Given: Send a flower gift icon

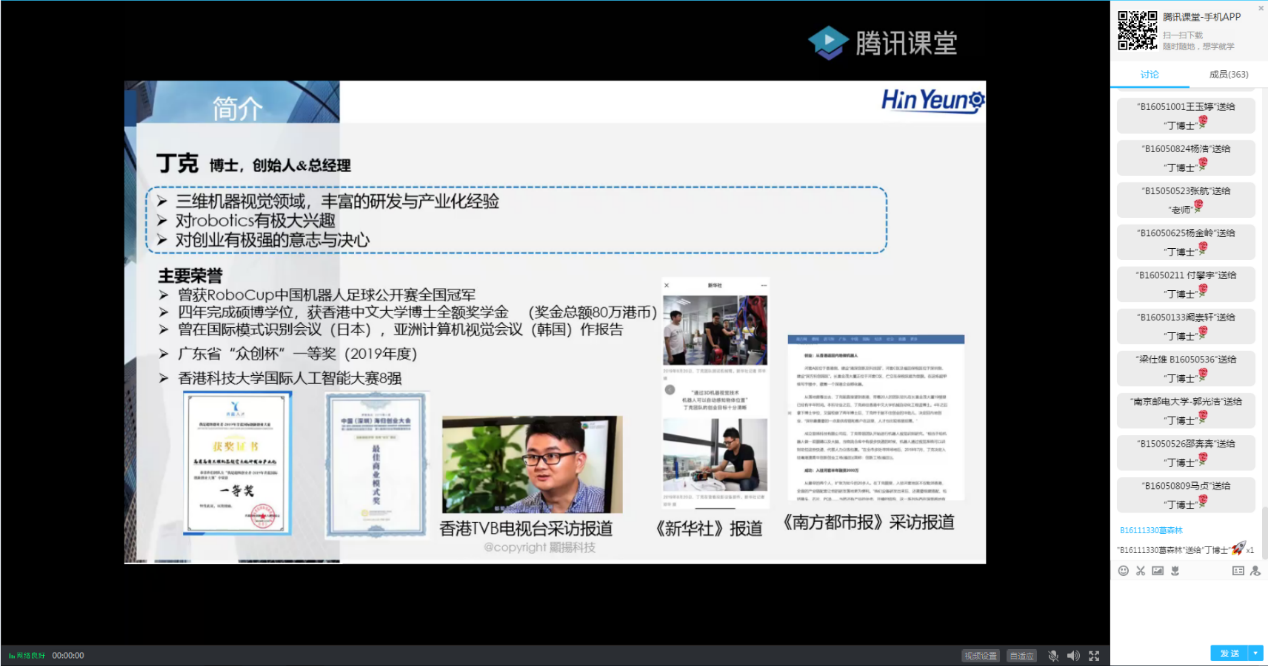Looking at the screenshot, I should (x=1175, y=570).
